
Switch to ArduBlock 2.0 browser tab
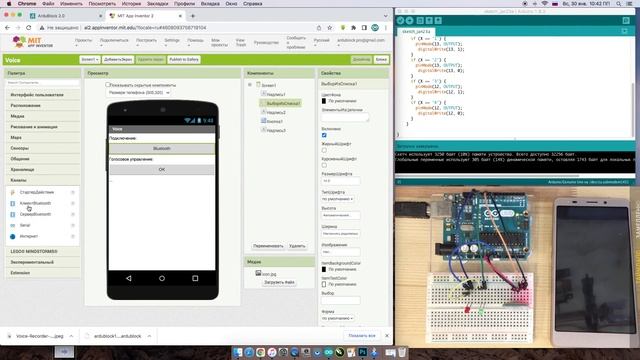coord(65,16)
